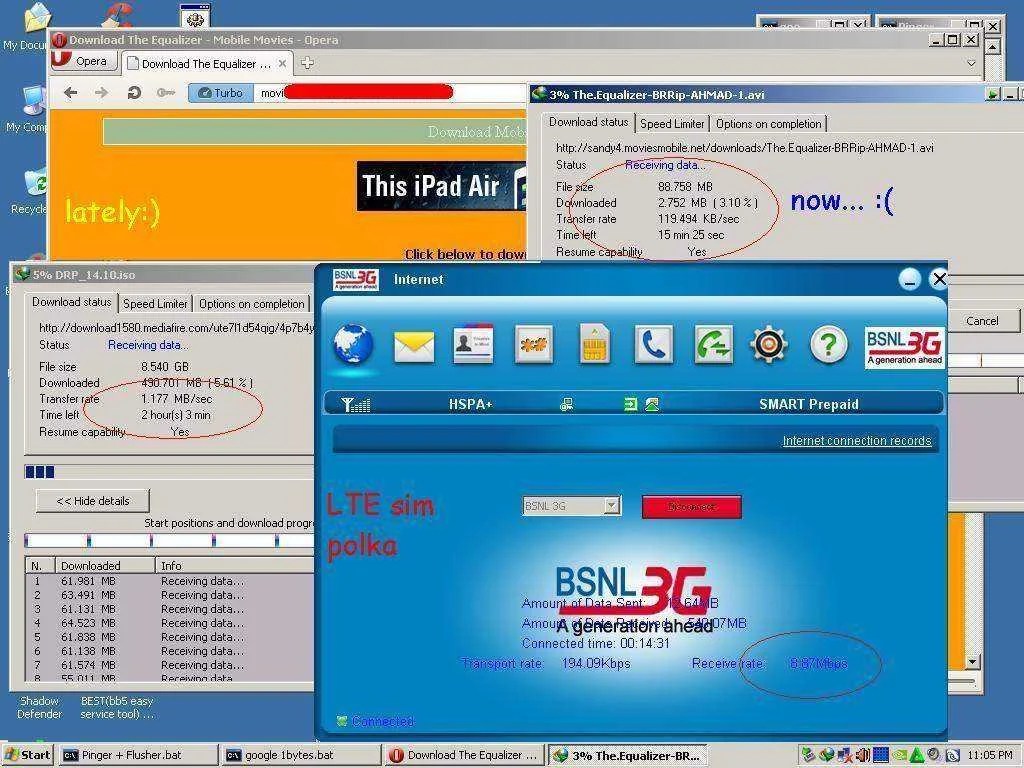Click the signal strength indicator icon

pyautogui.click(x=356, y=405)
